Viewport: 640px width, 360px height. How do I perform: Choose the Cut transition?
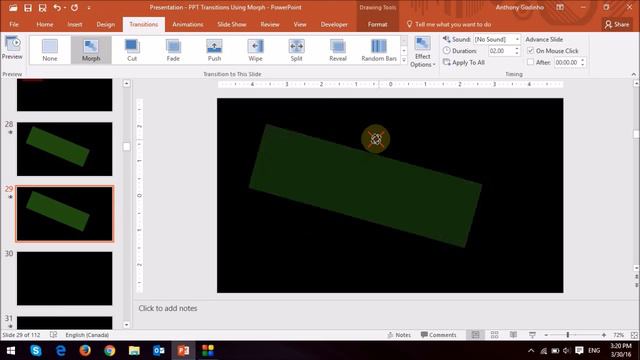pyautogui.click(x=132, y=50)
